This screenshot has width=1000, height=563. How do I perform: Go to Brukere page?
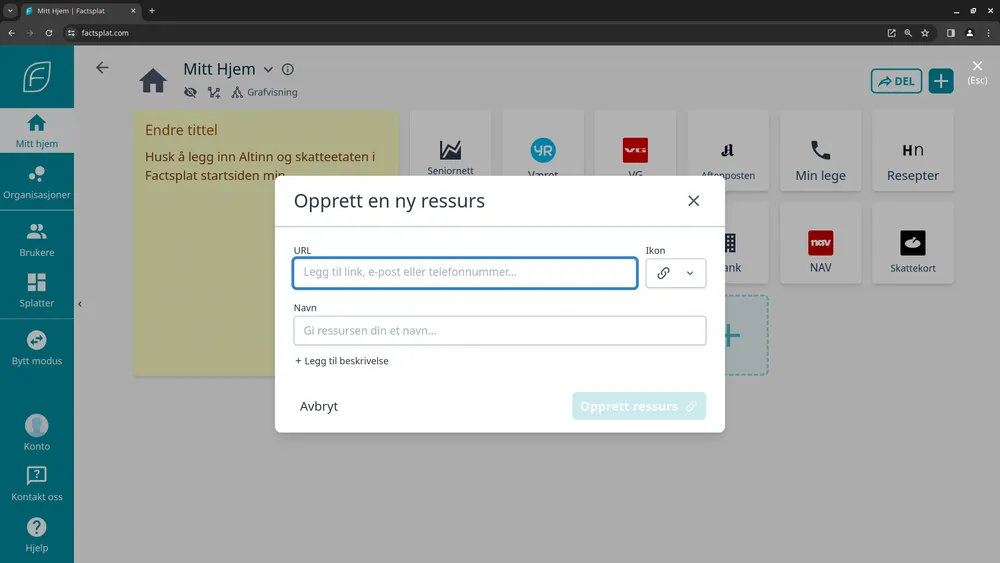pos(37,240)
